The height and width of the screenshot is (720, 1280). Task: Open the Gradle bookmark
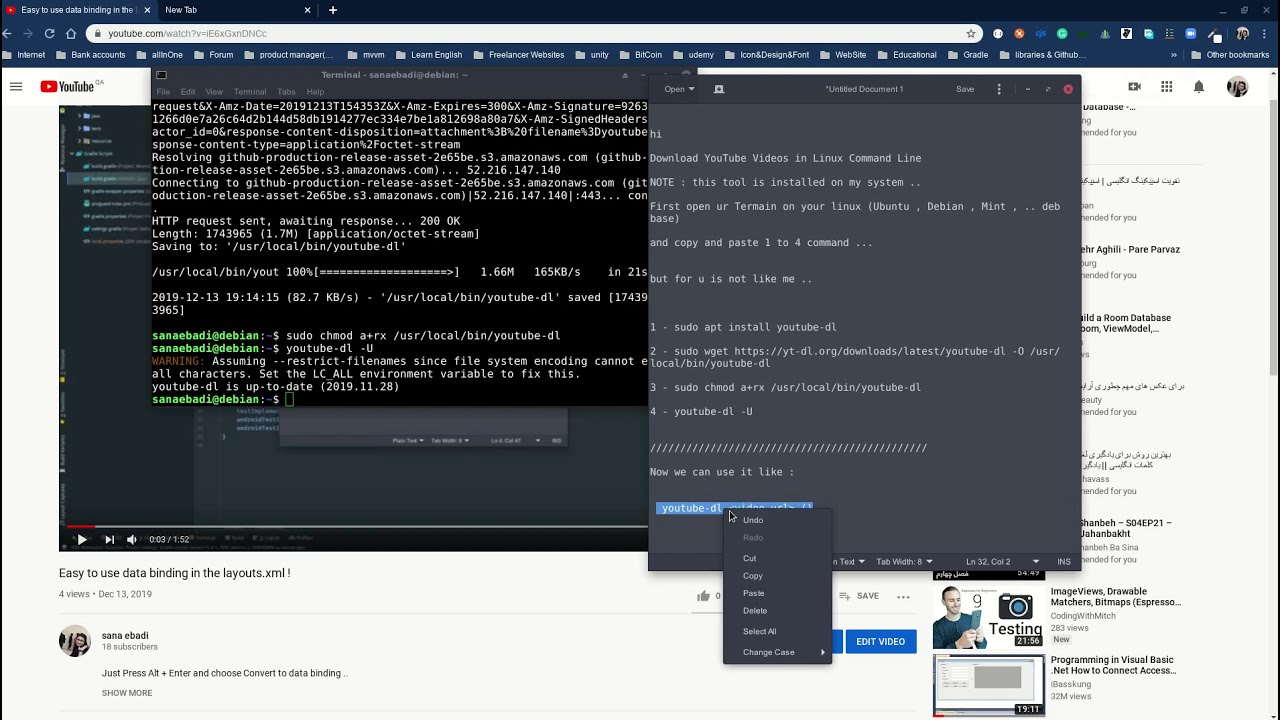pos(968,55)
